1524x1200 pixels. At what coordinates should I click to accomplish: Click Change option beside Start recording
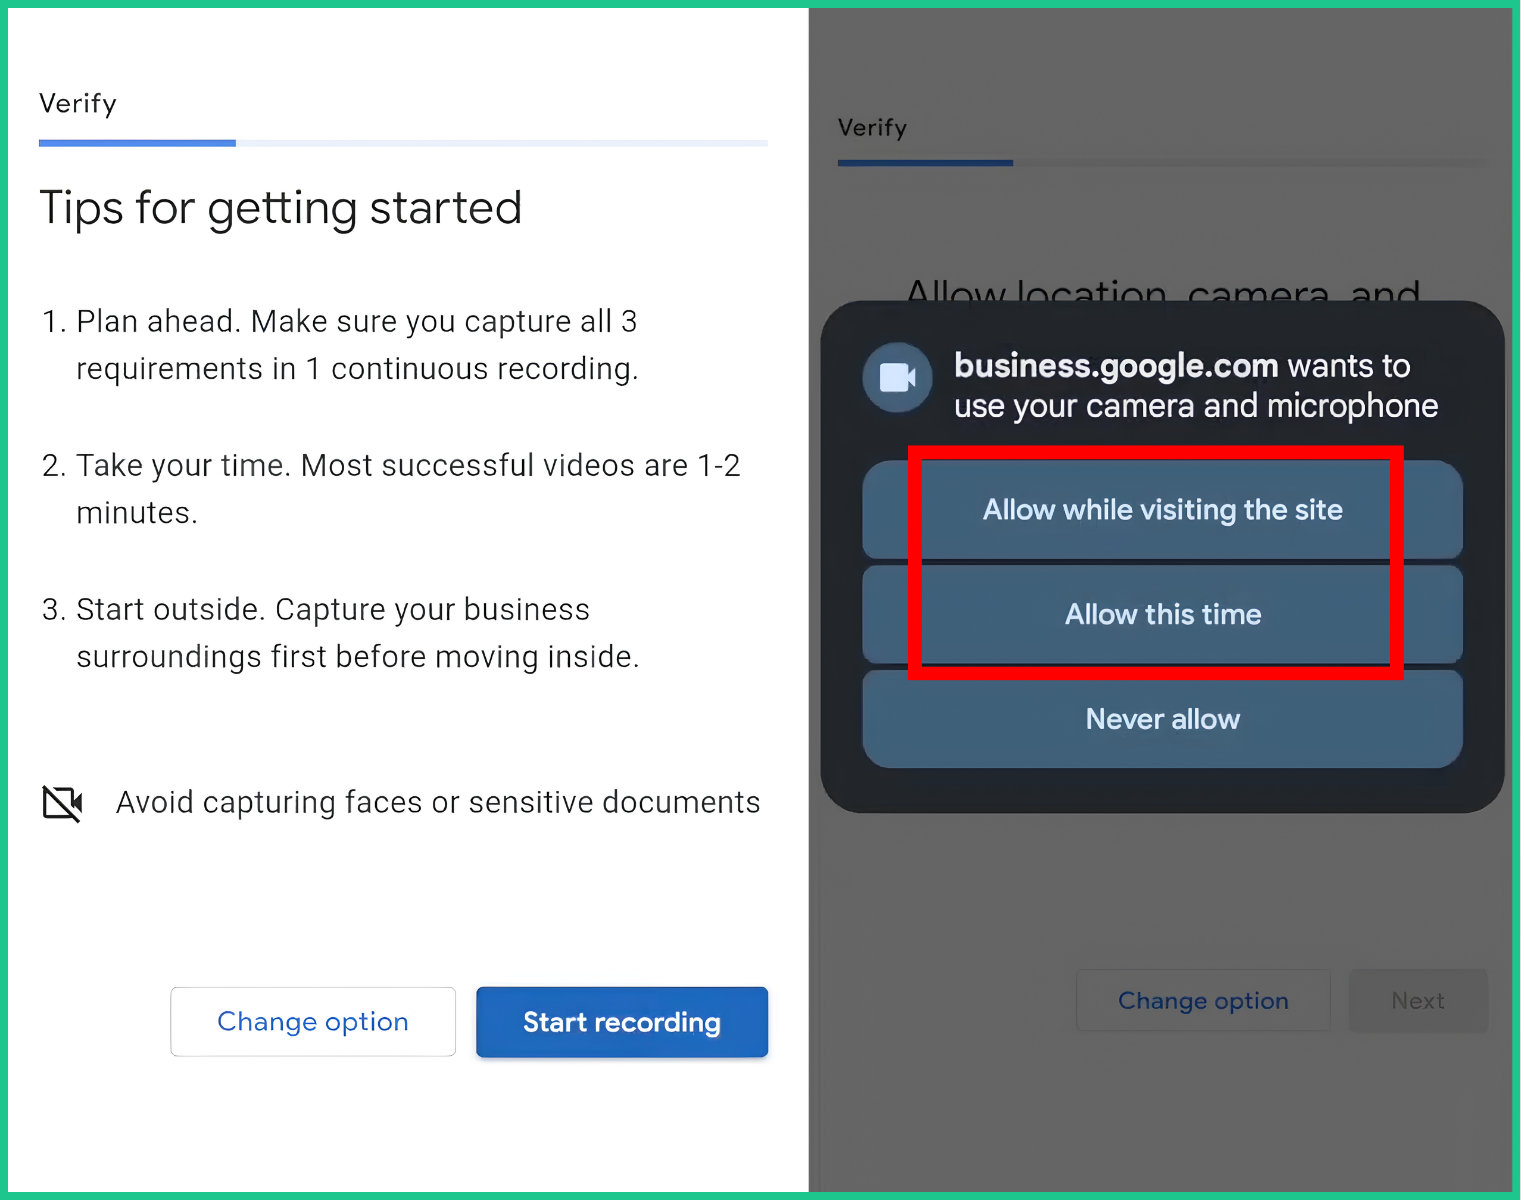click(313, 1022)
